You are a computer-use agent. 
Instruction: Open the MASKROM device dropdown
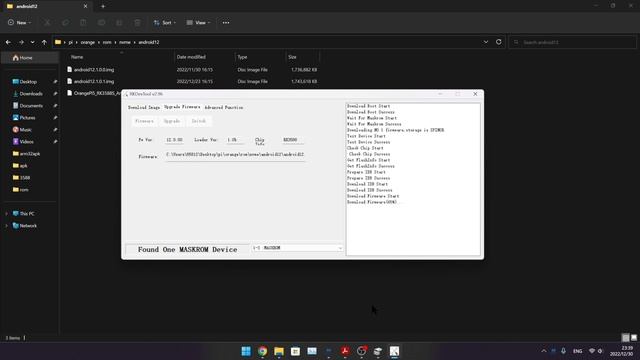297,248
